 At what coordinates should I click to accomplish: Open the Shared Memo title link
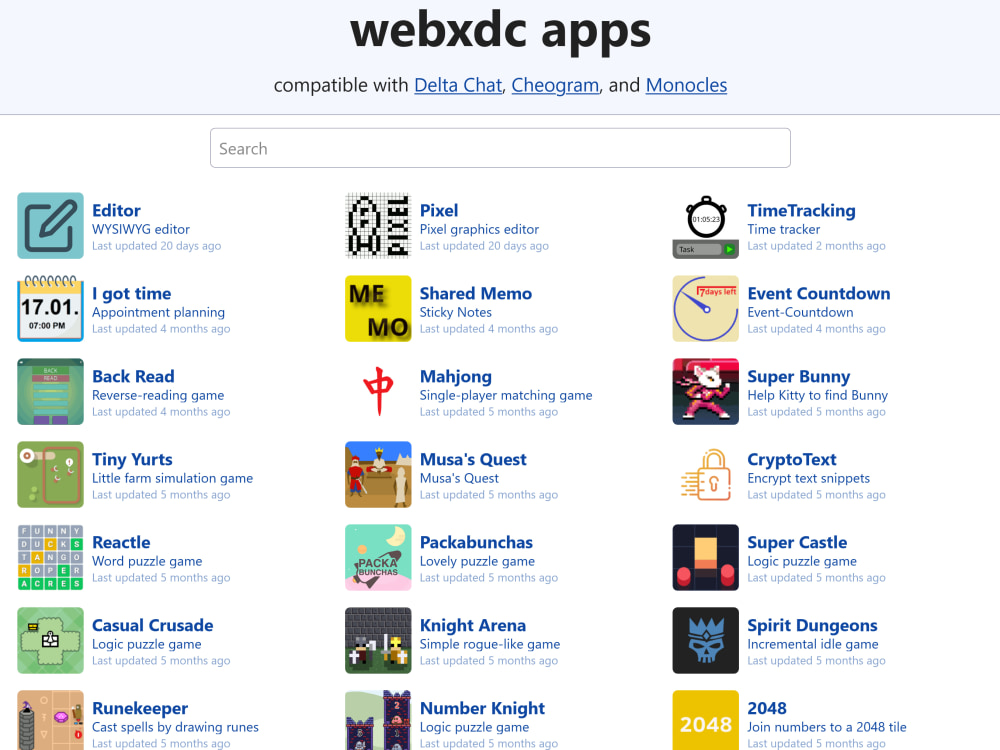coord(476,293)
